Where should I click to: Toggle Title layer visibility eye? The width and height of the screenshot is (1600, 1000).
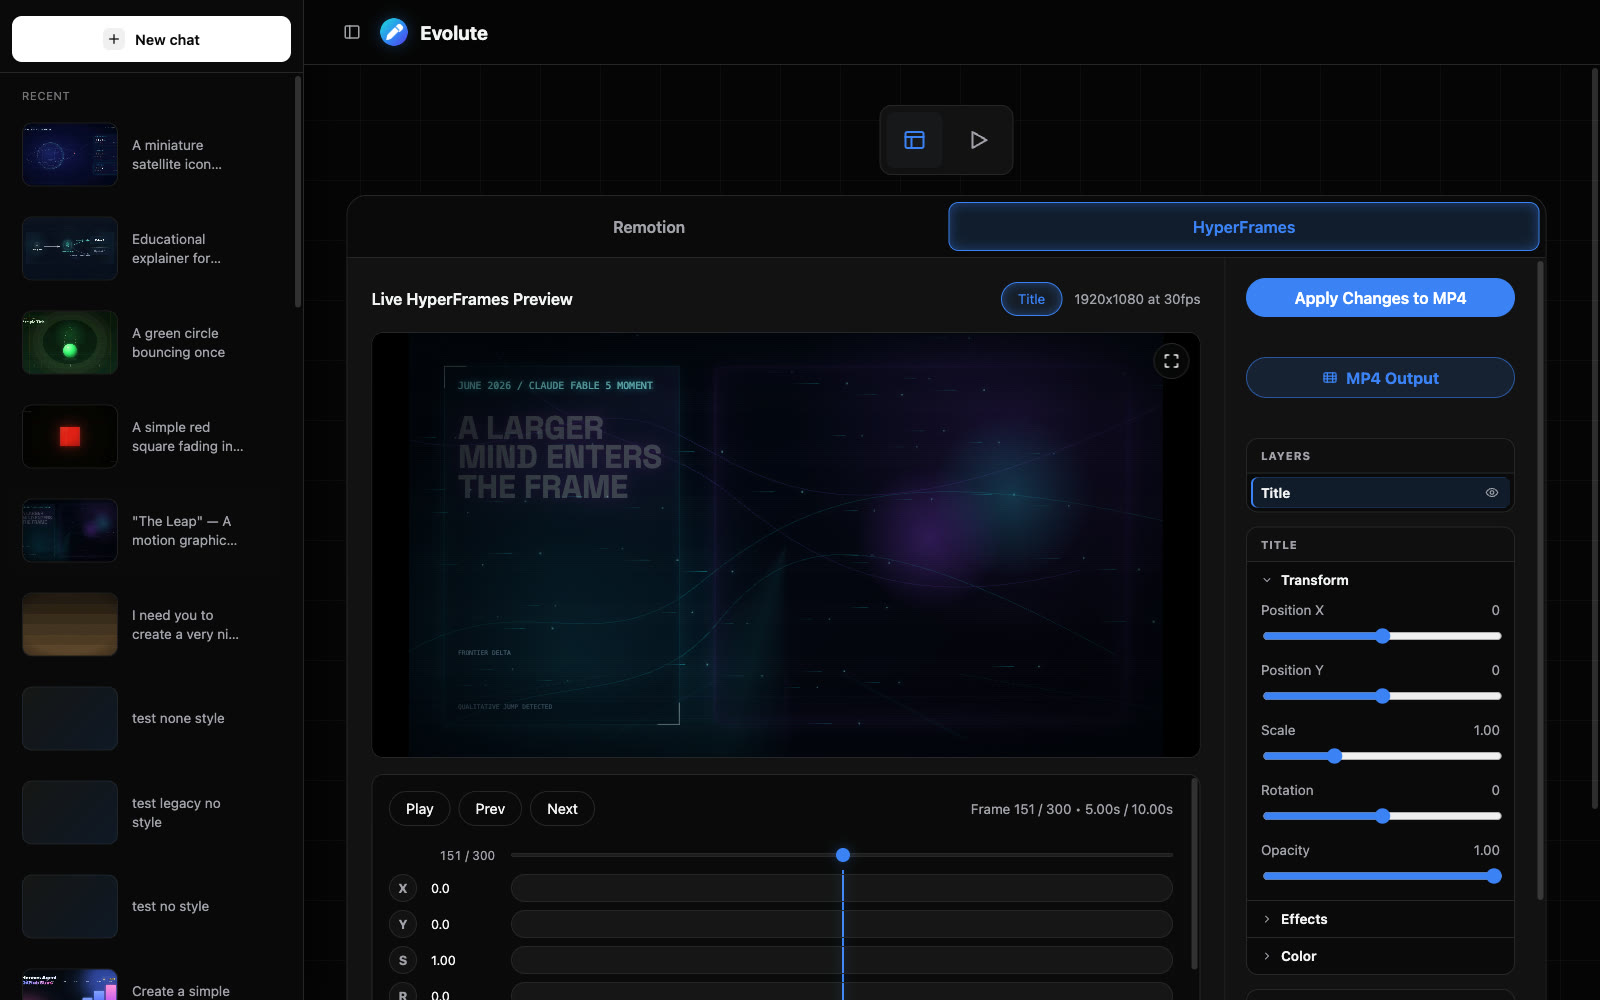coord(1491,493)
